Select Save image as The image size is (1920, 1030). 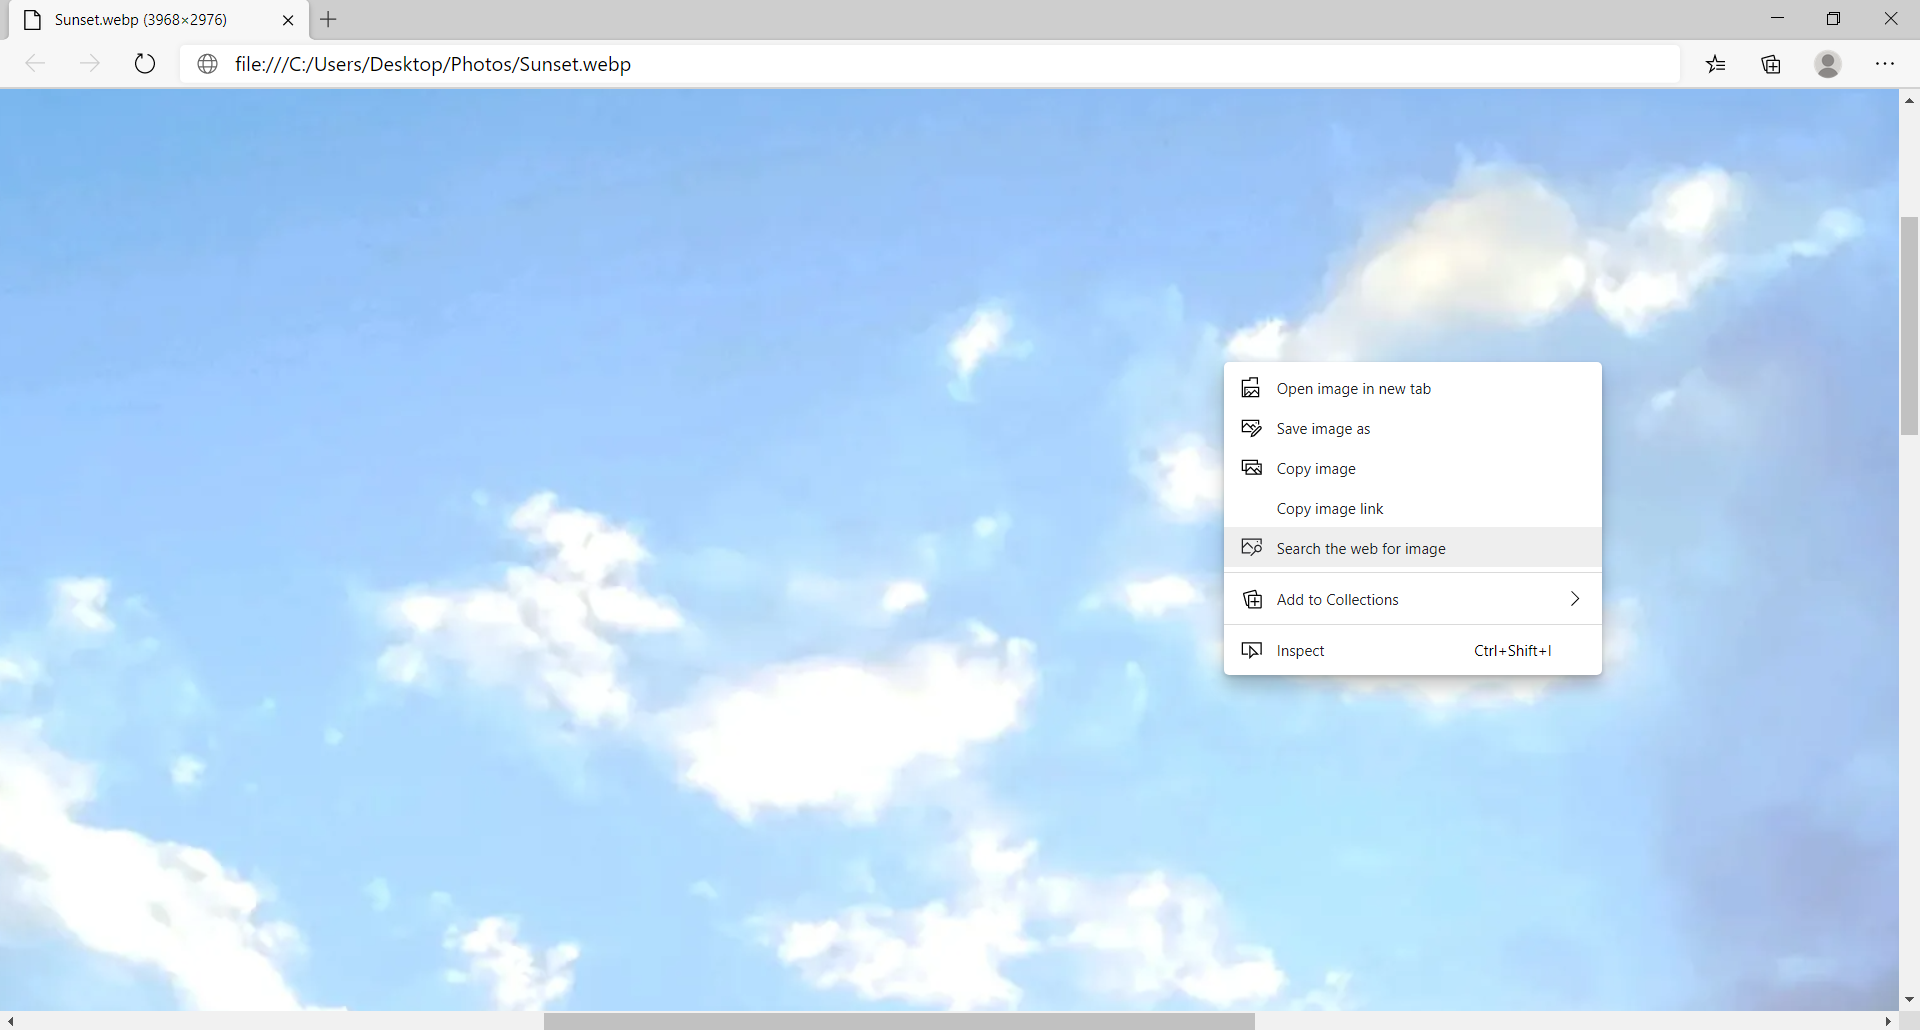point(1323,429)
